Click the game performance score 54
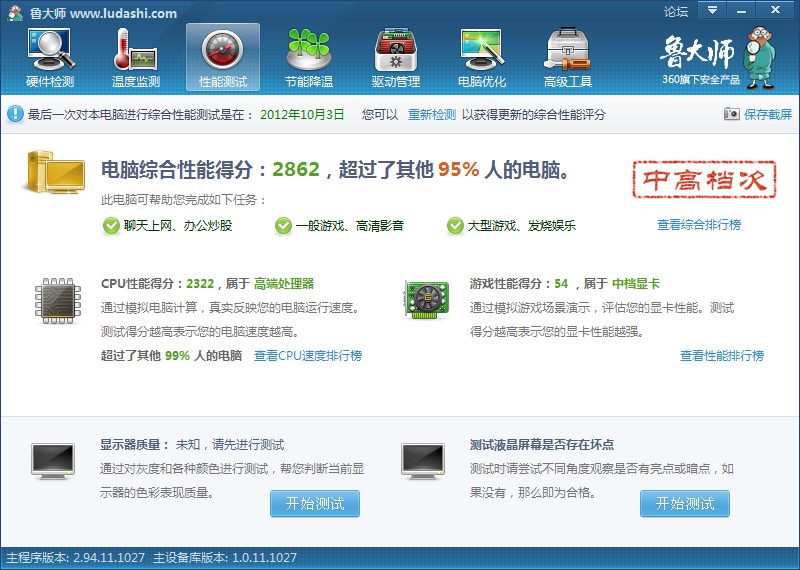This screenshot has height=570, width=800. pos(561,283)
